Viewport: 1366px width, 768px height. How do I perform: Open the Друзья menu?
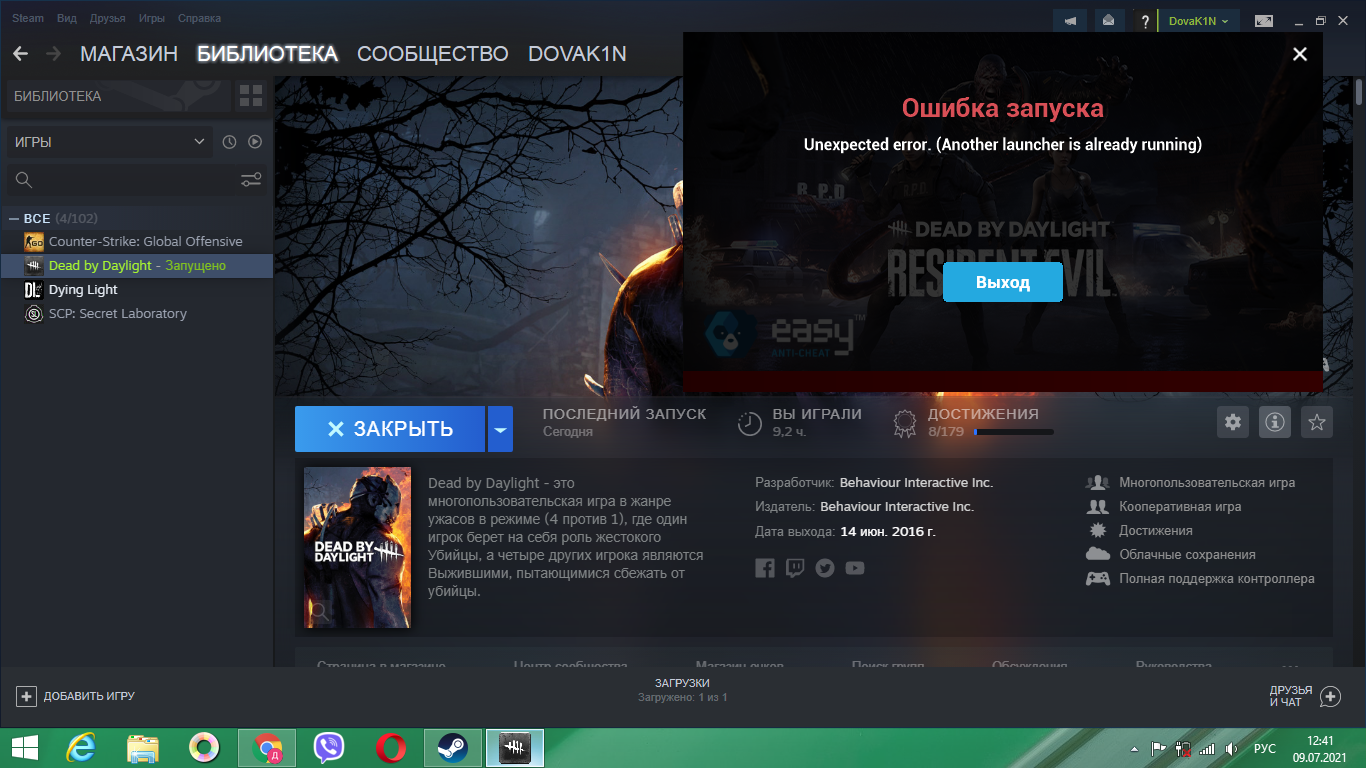point(108,19)
